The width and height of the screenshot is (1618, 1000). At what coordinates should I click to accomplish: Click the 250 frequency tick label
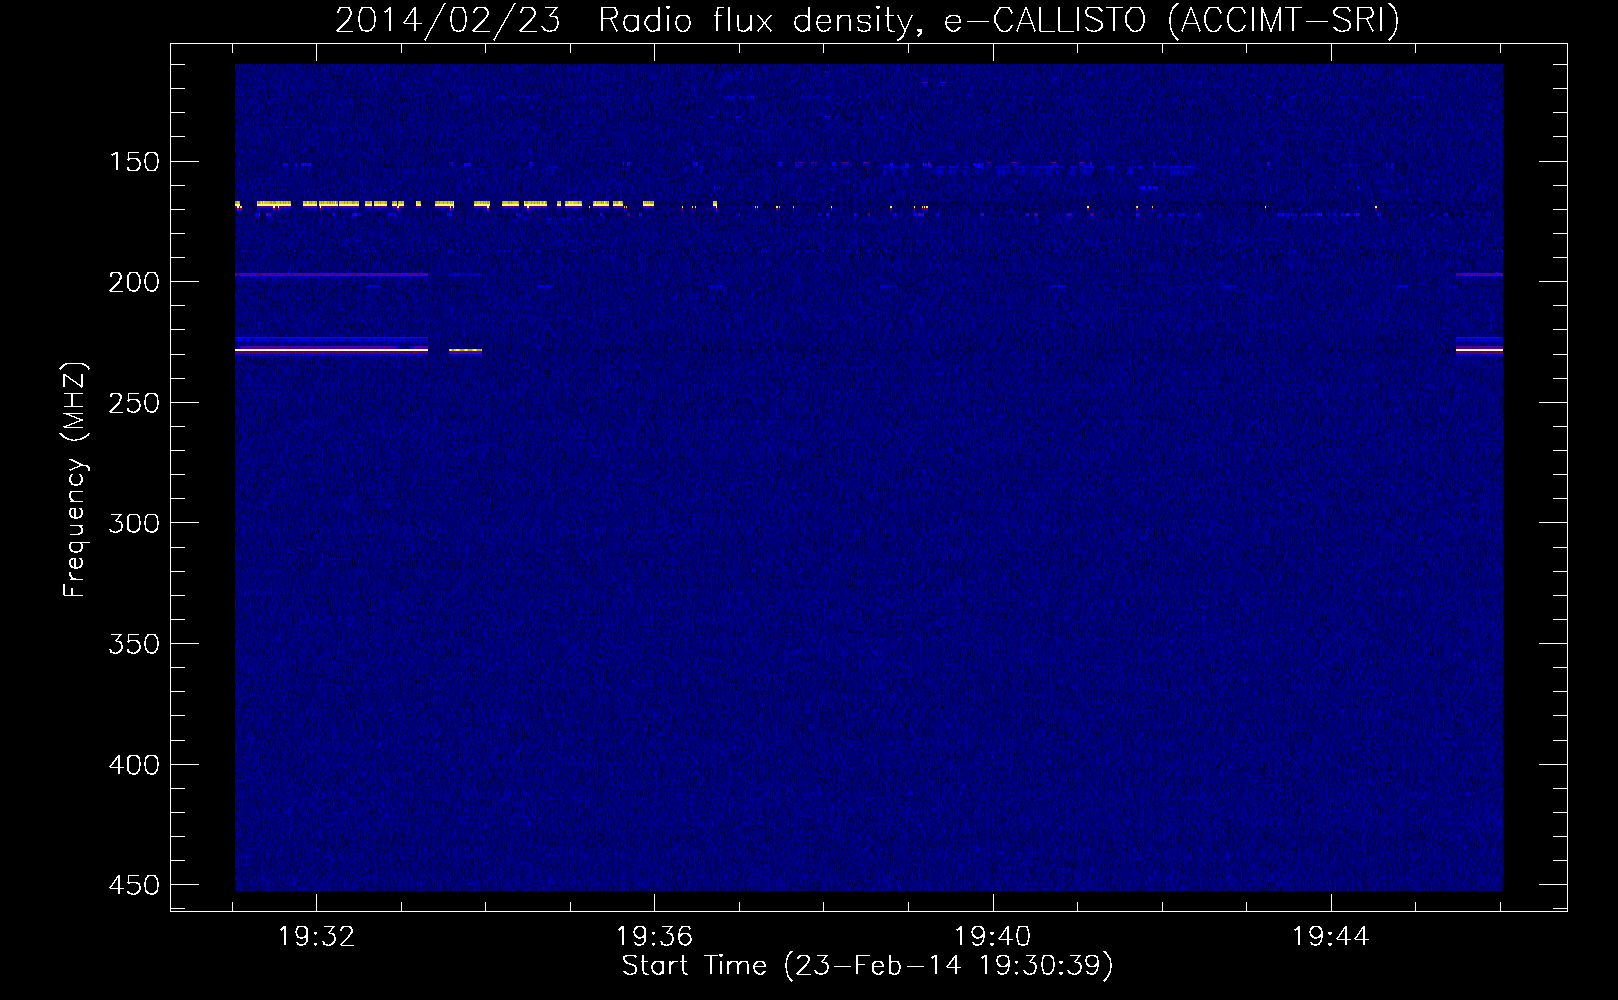[x=134, y=403]
